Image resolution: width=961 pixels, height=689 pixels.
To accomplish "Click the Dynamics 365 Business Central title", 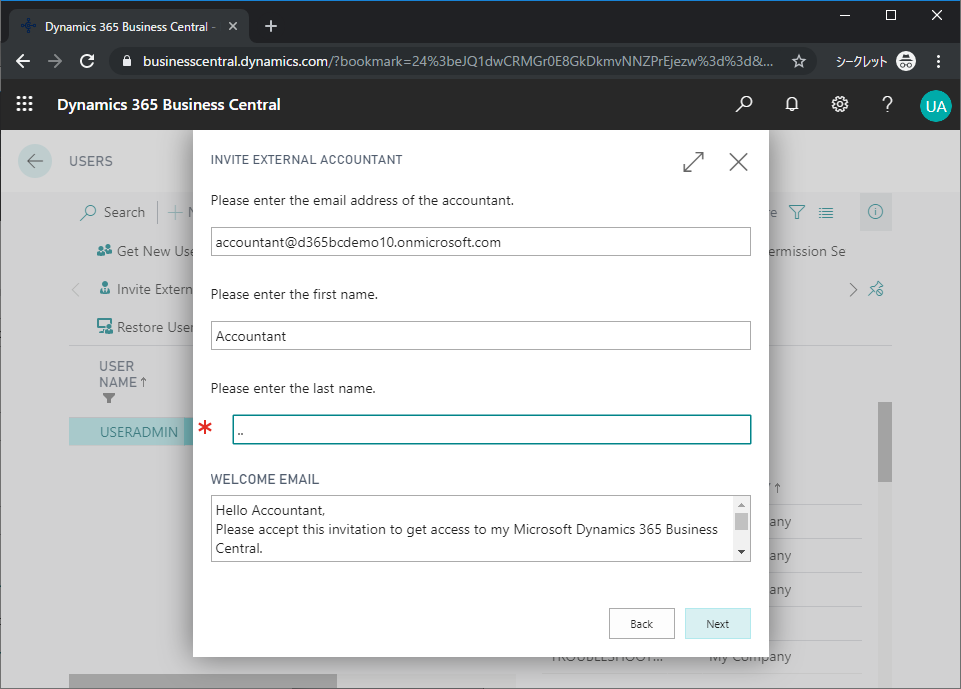I will point(169,104).
